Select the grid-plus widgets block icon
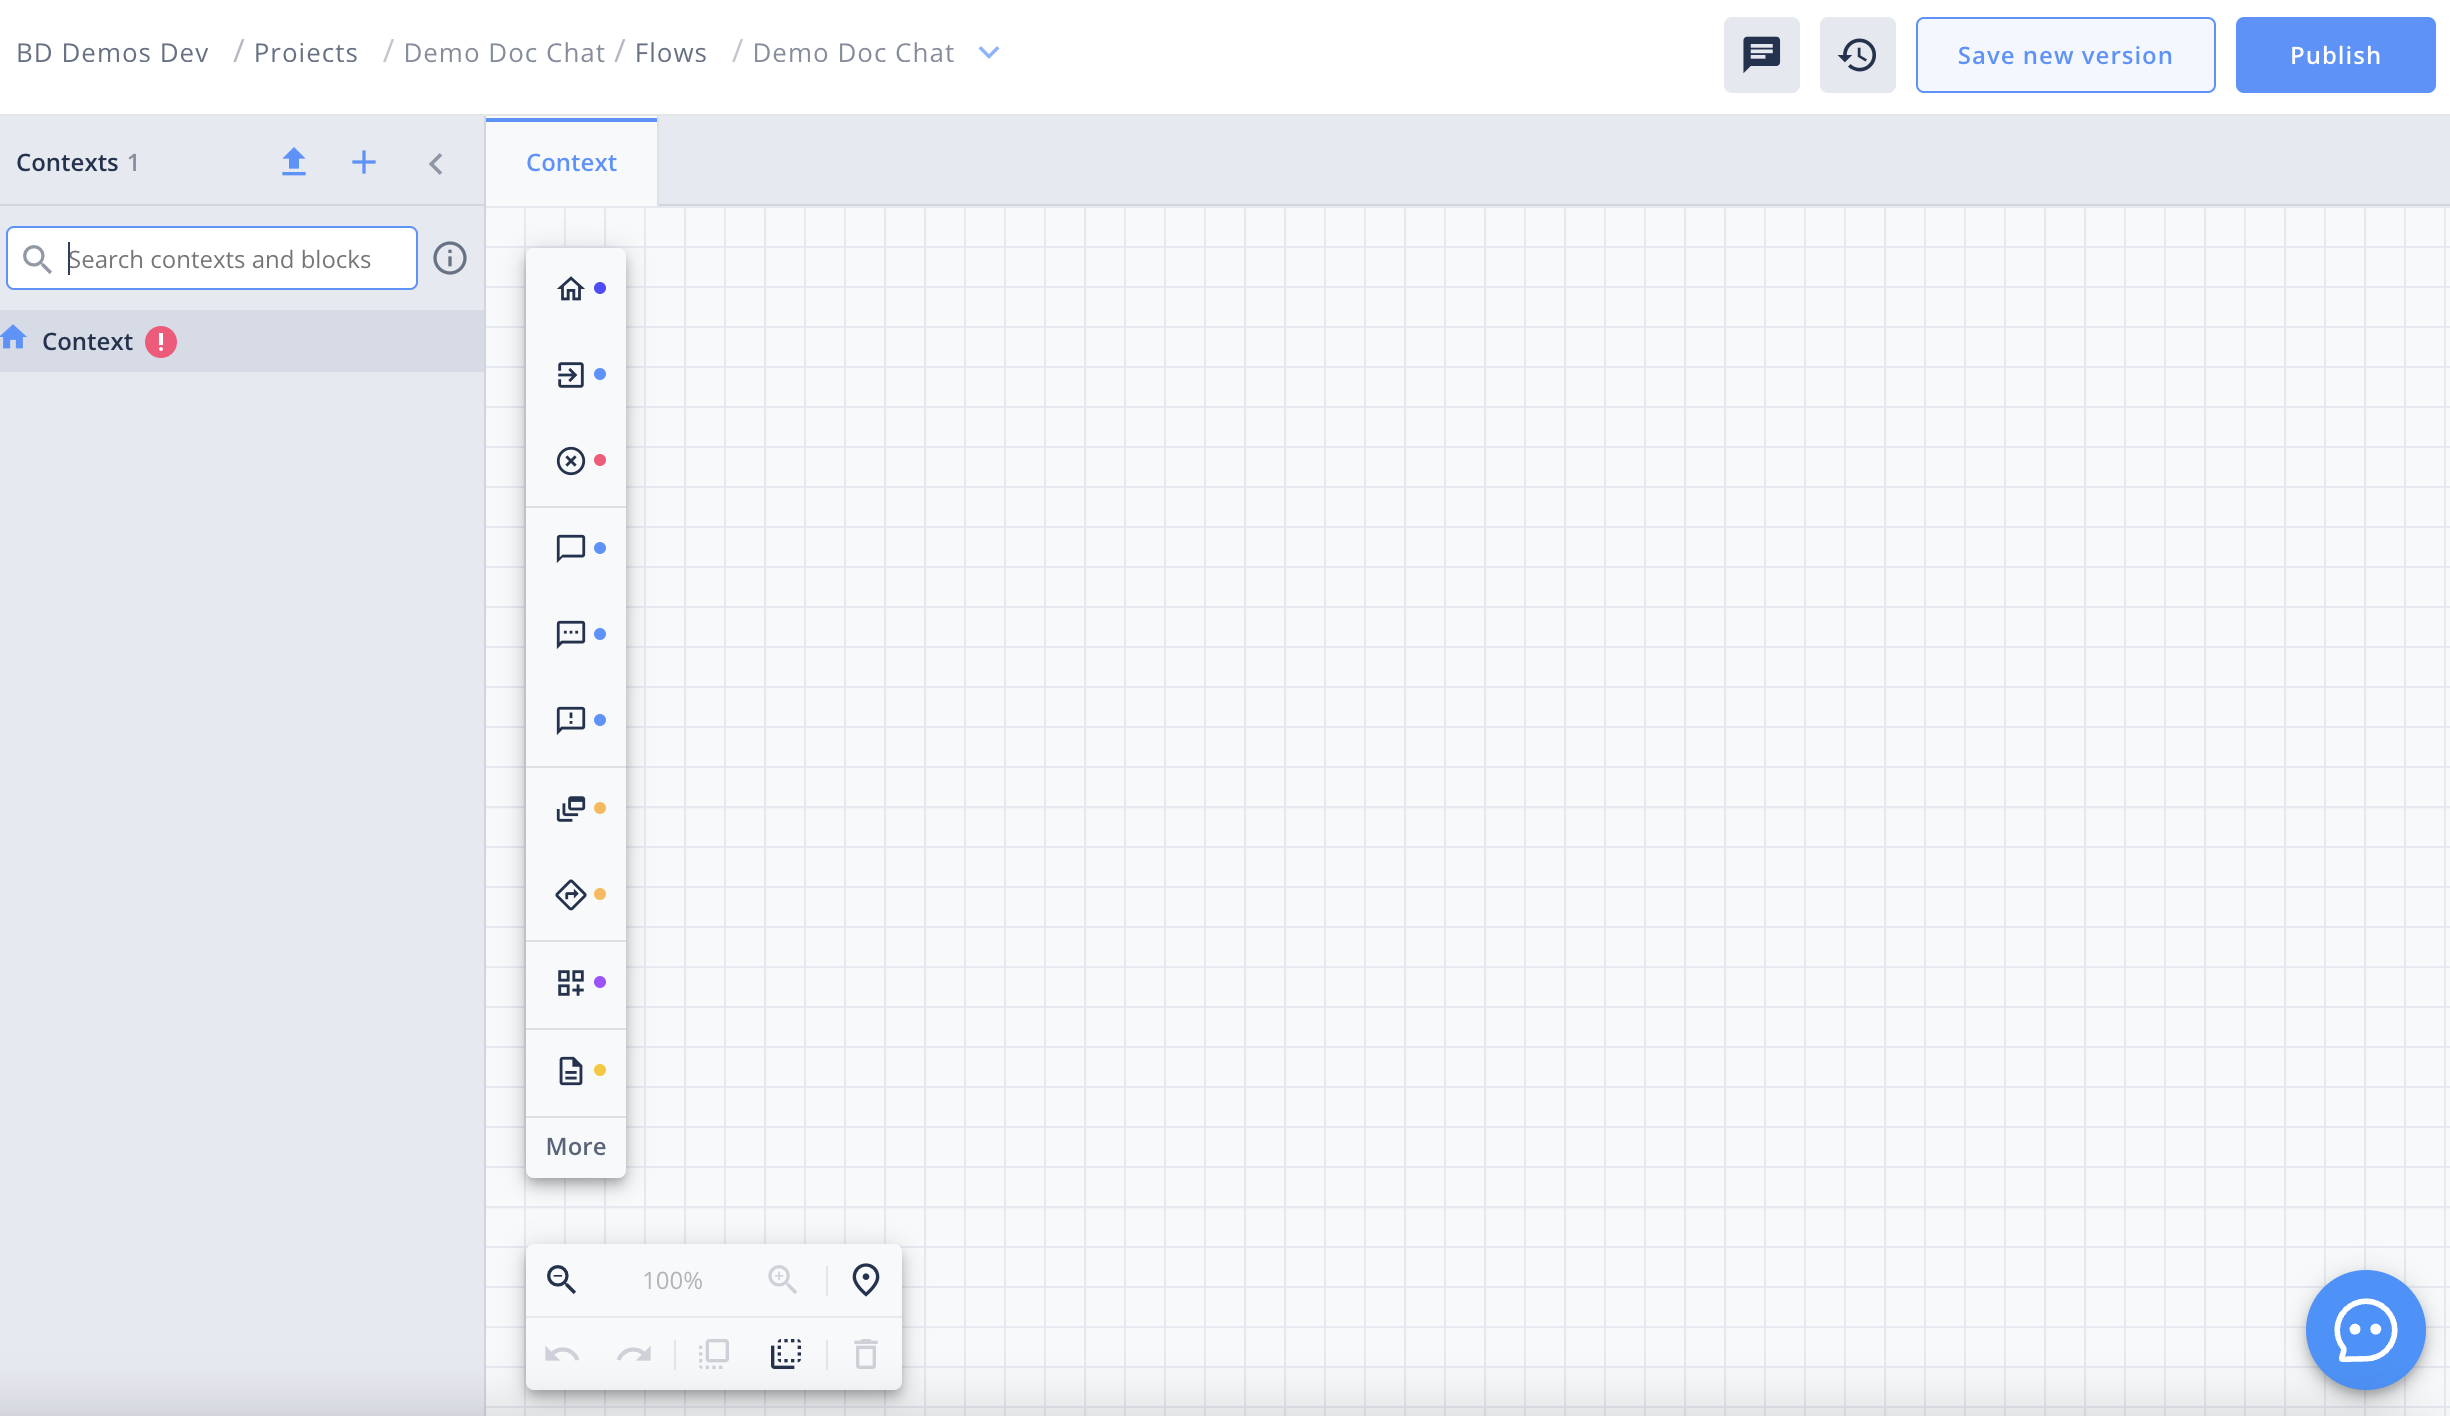Screen dimensions: 2450x1416 pos(571,983)
